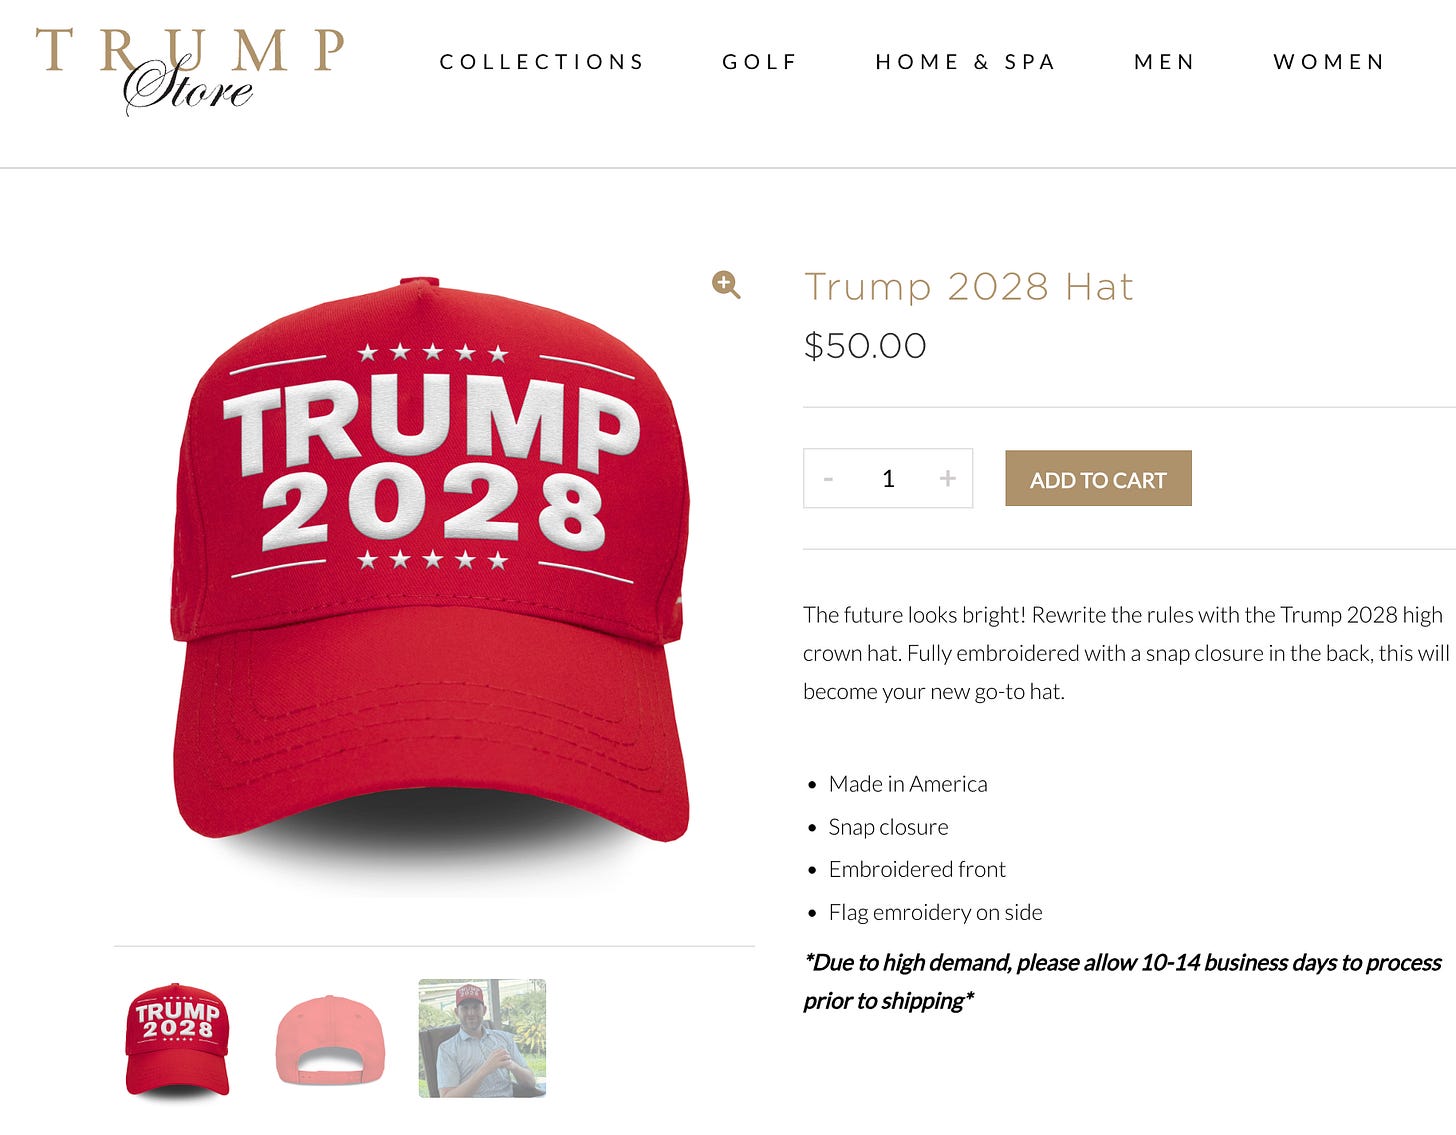Viewport: 1456px width, 1135px height.
Task: Open the Collections menu
Action: click(542, 62)
